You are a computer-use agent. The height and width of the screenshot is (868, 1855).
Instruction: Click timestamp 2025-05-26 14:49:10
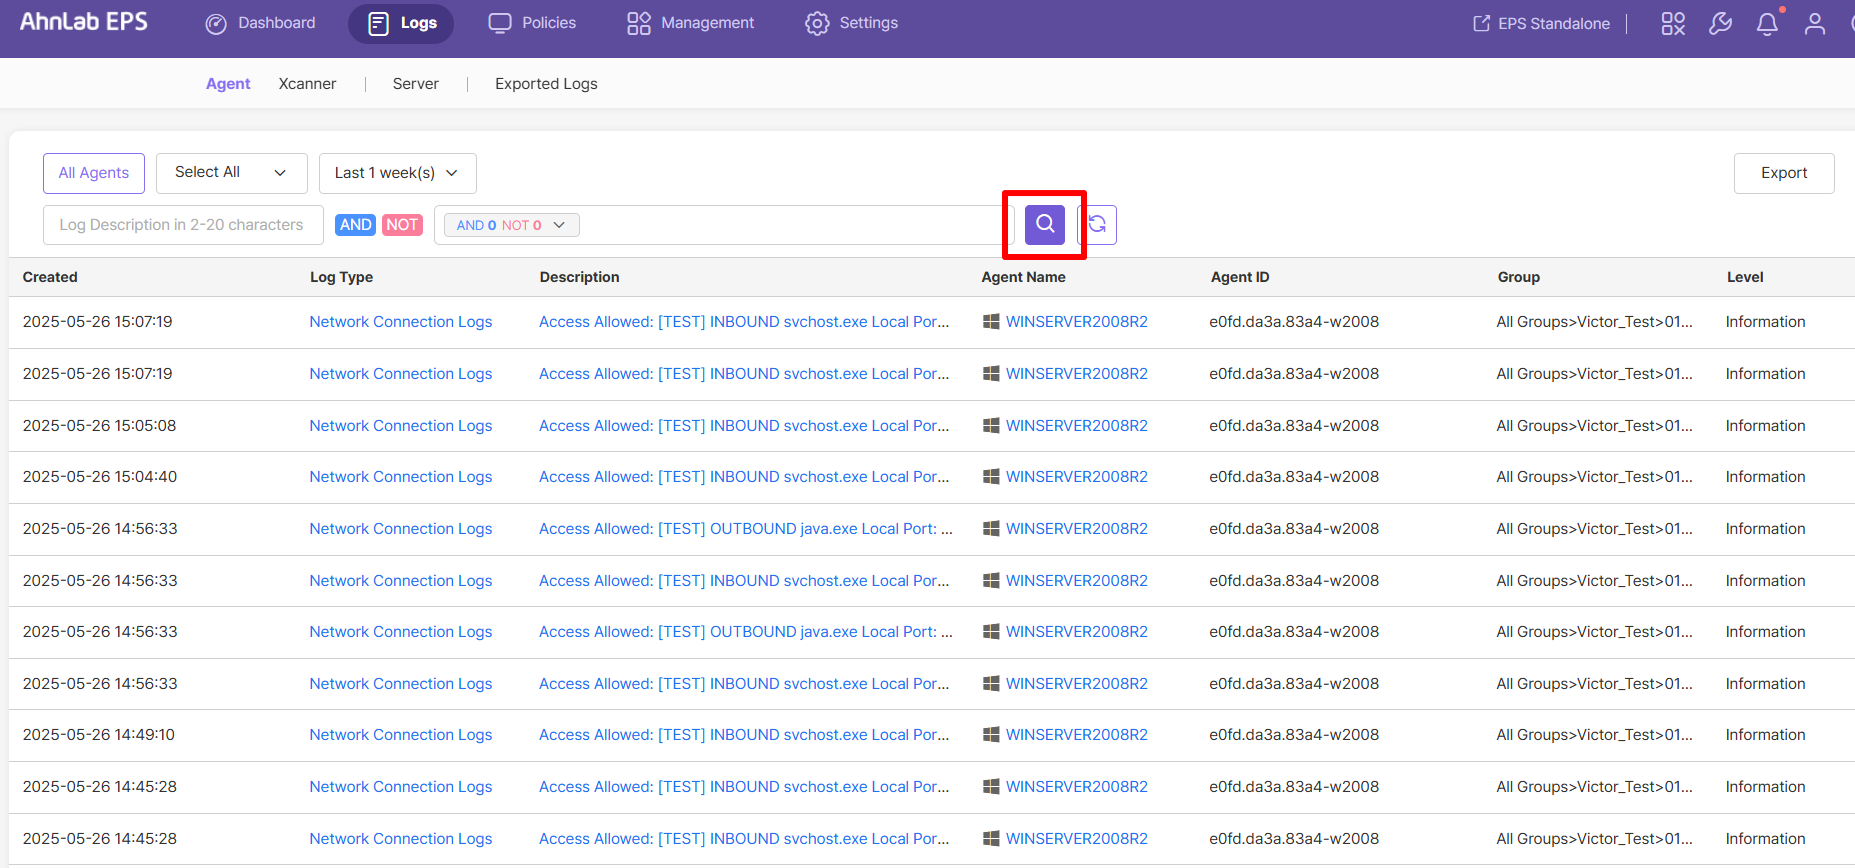[x=99, y=735]
